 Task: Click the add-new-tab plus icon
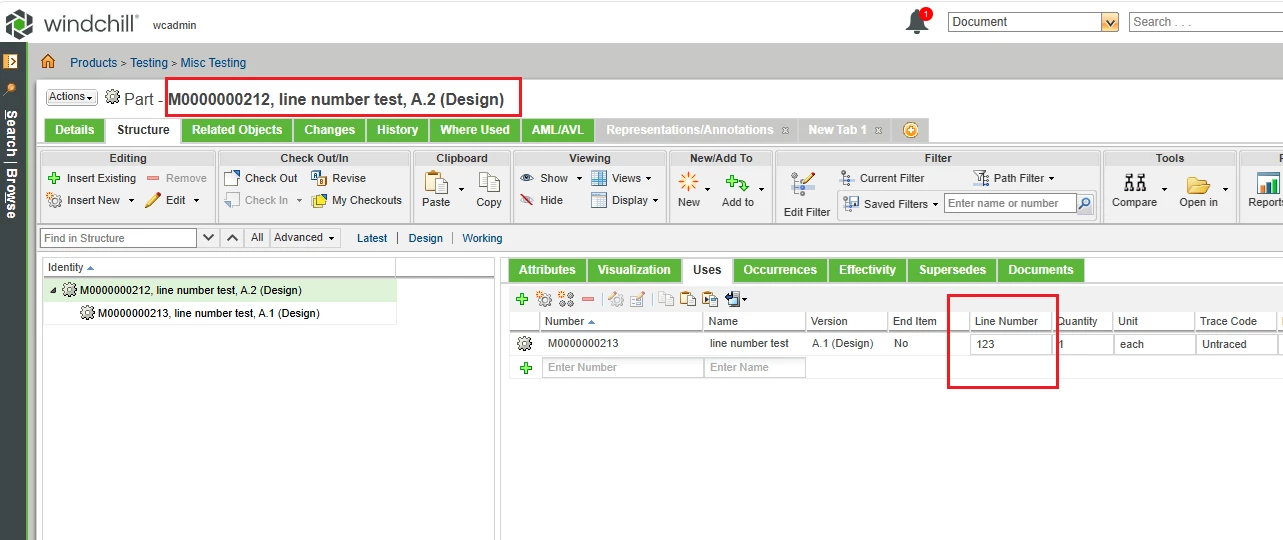[x=910, y=130]
